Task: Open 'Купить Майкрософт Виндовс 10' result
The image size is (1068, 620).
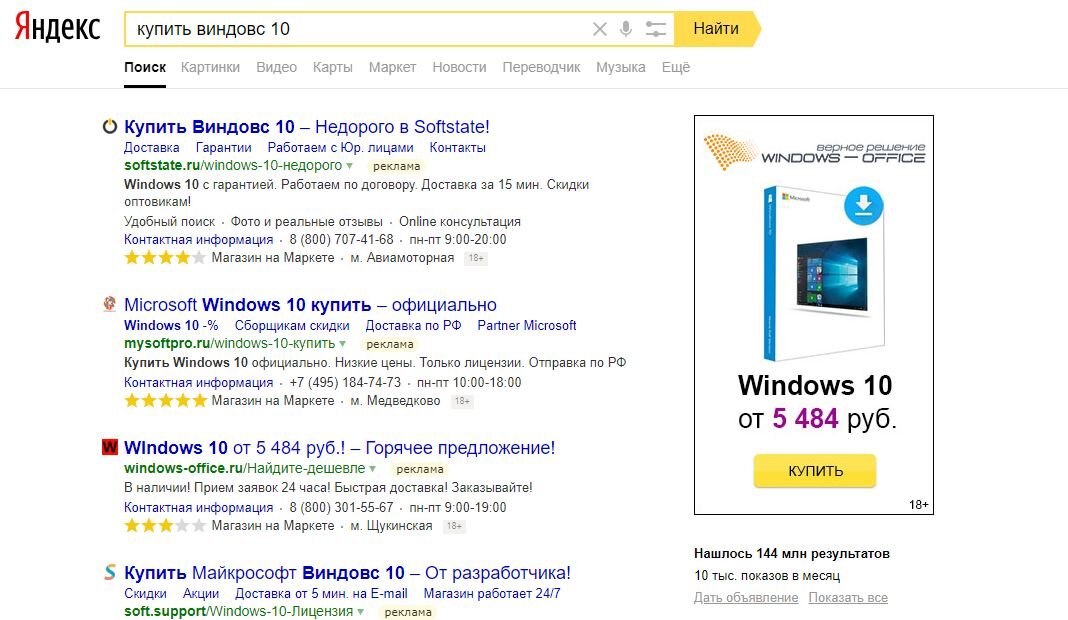Action: point(347,572)
